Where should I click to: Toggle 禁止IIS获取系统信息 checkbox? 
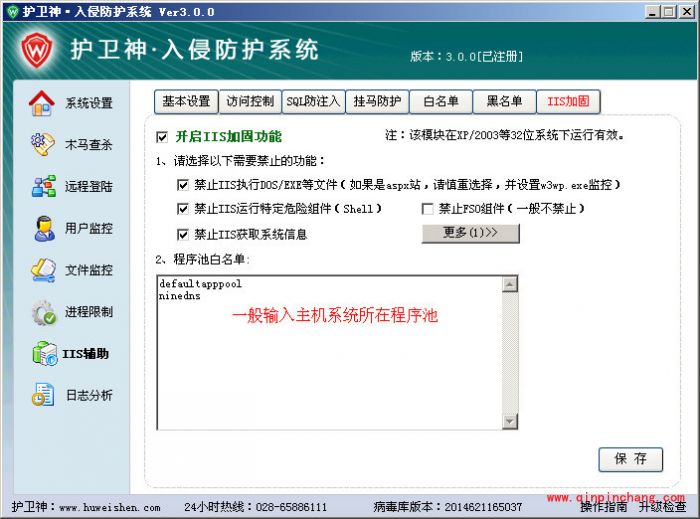183,234
